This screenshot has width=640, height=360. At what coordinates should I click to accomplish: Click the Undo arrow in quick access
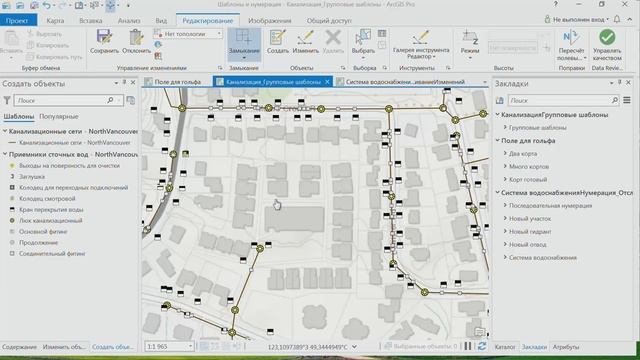(x=46, y=5)
